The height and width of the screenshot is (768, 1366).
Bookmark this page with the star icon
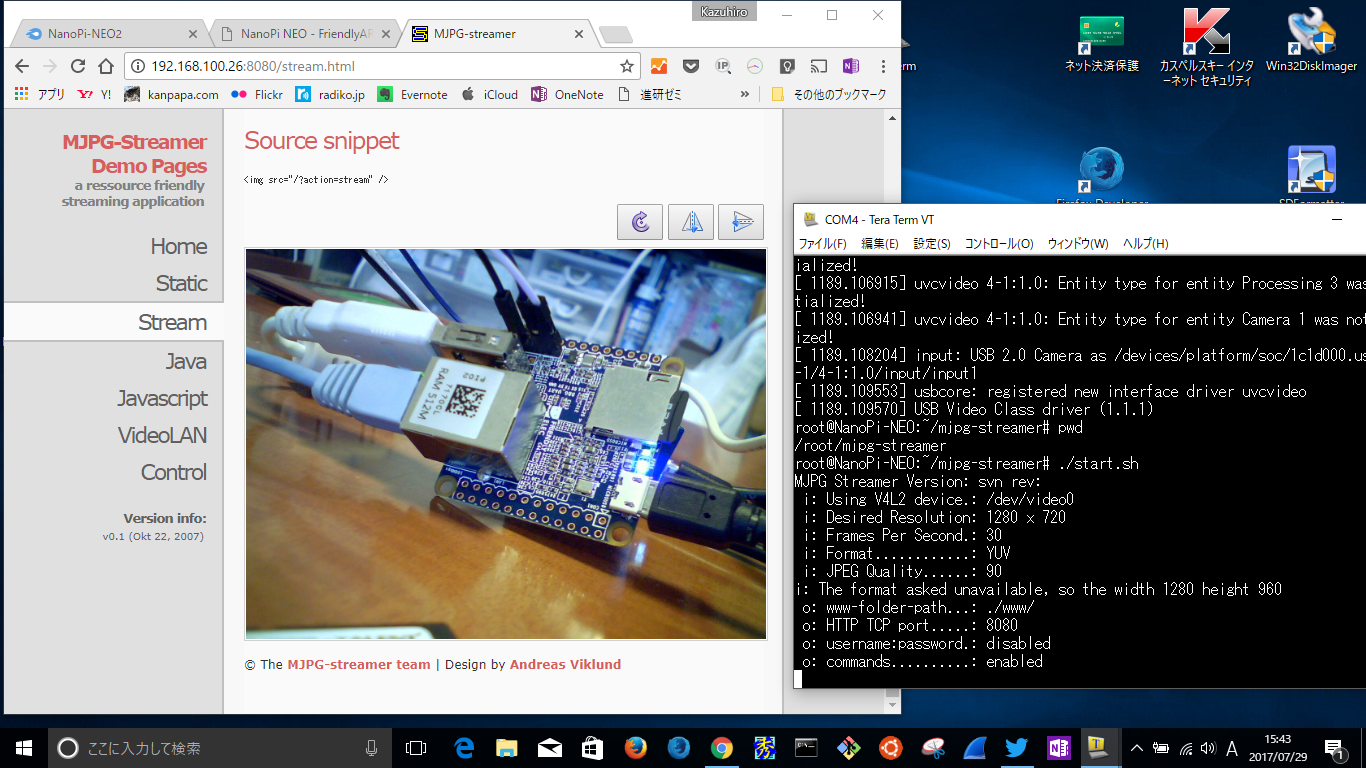tap(627, 66)
